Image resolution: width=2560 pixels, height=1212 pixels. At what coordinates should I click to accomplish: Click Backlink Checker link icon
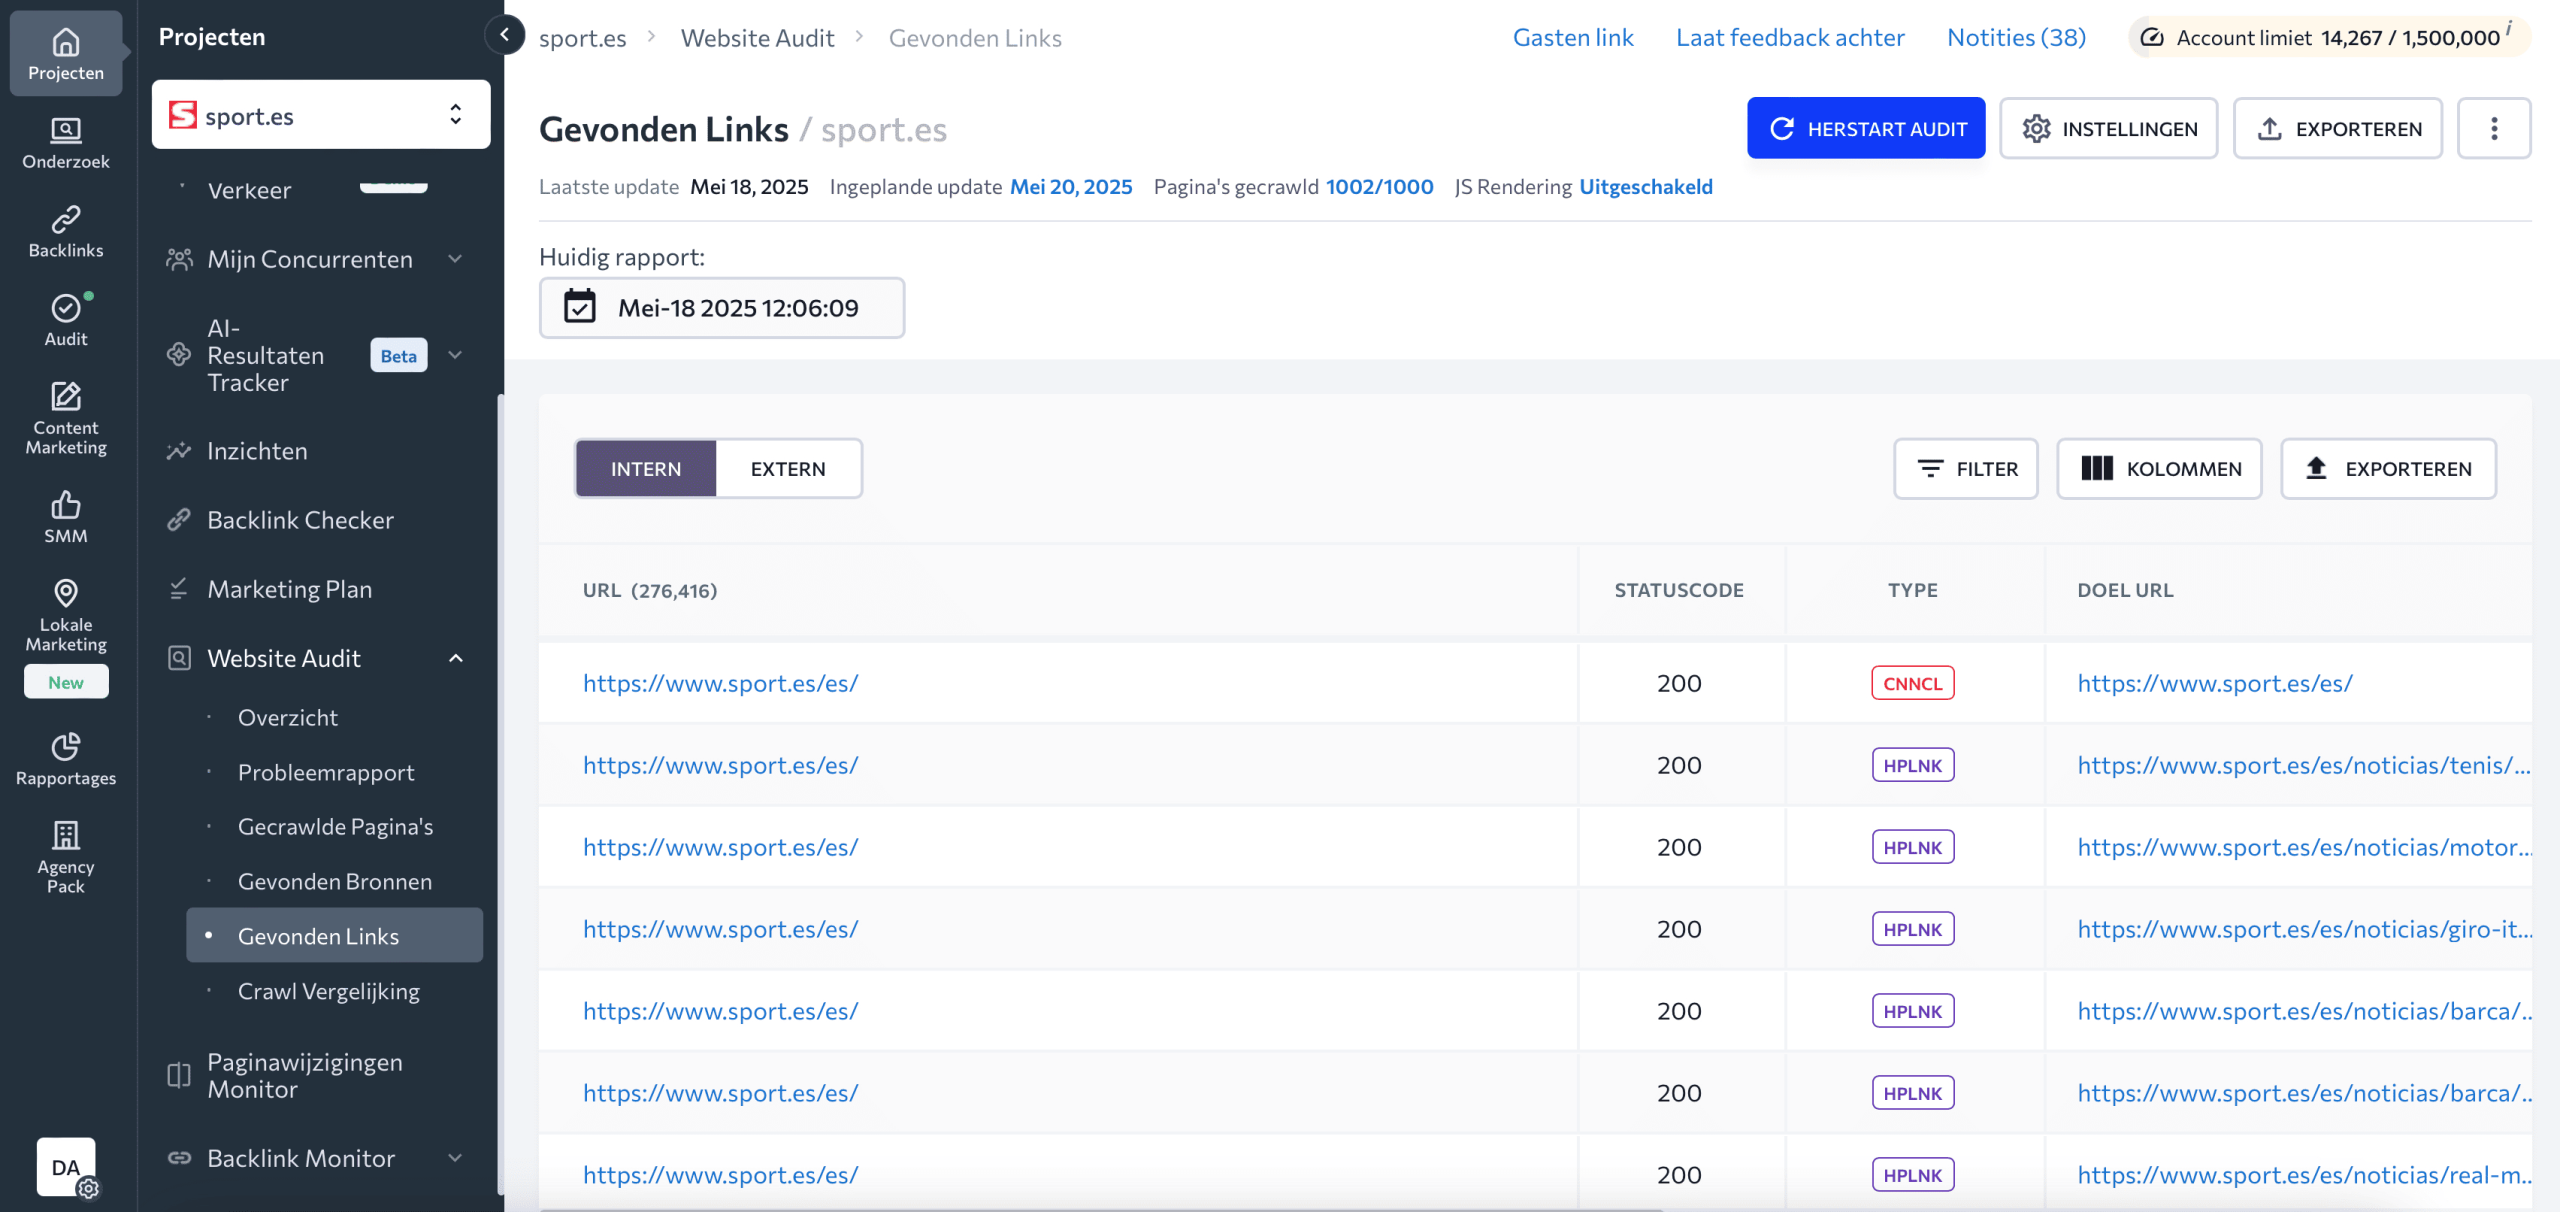click(179, 520)
